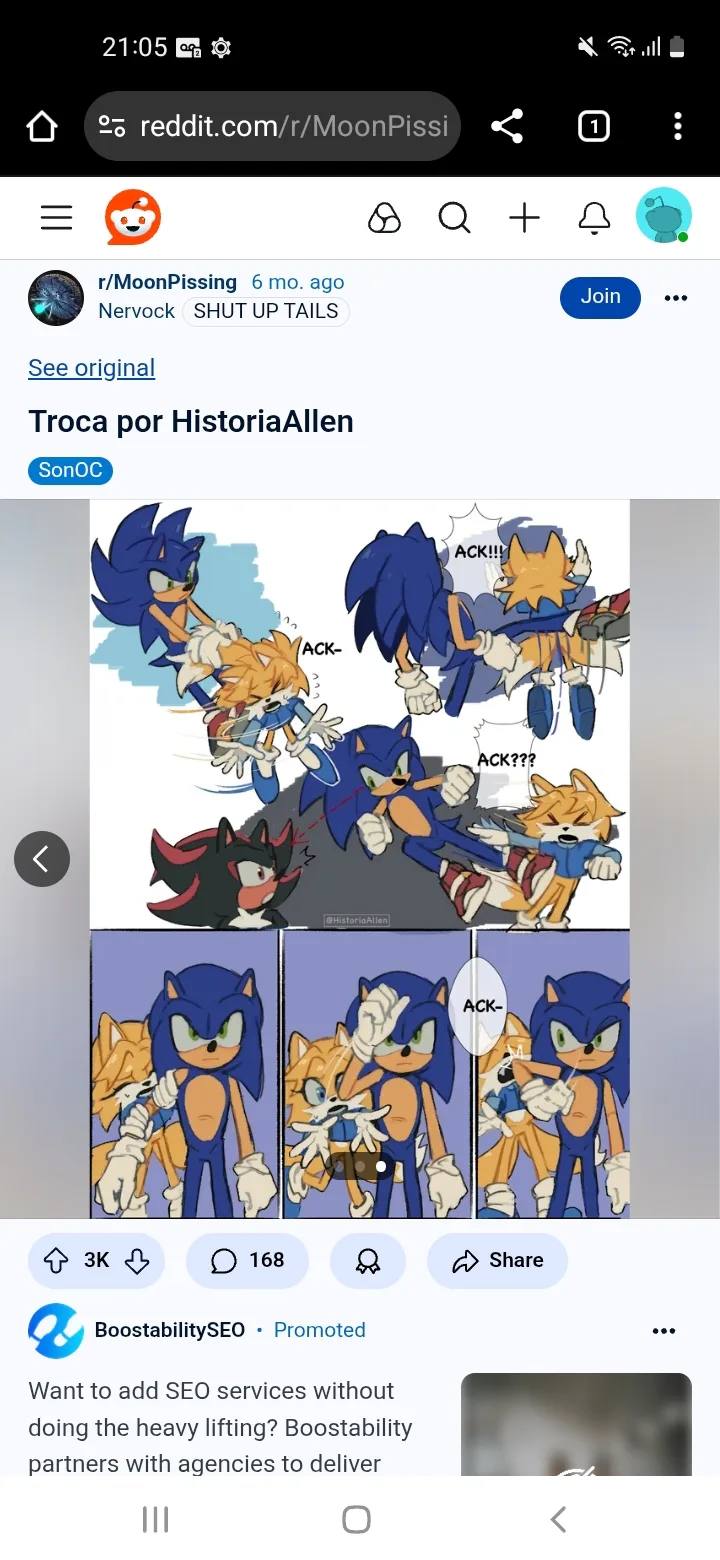Open Chrome home page icon
The height and width of the screenshot is (1560, 720).
pyautogui.click(x=42, y=126)
